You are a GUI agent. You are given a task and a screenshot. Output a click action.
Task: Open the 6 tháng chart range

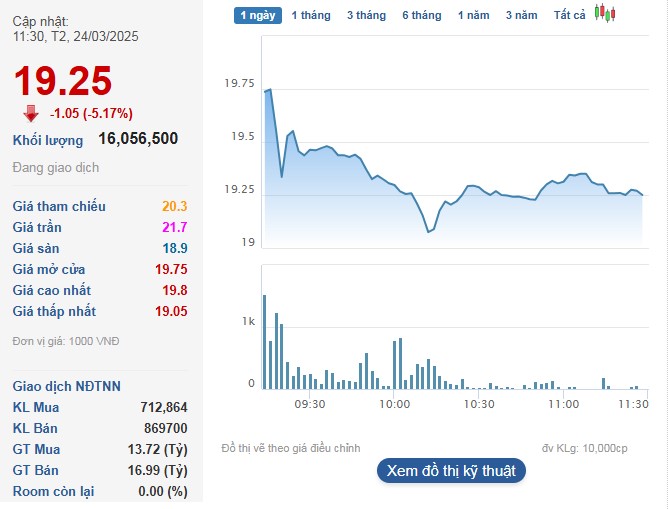point(421,15)
